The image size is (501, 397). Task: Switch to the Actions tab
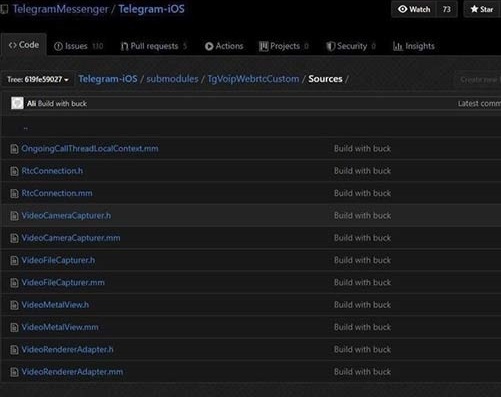tap(224, 46)
